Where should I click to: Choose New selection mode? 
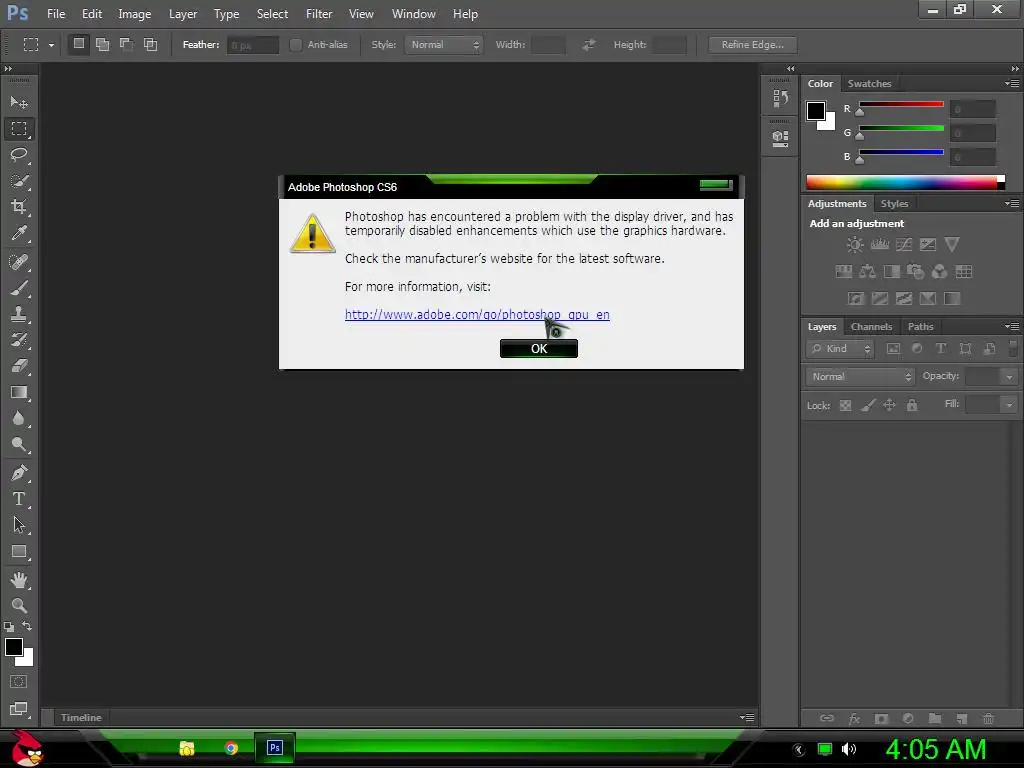pos(78,44)
